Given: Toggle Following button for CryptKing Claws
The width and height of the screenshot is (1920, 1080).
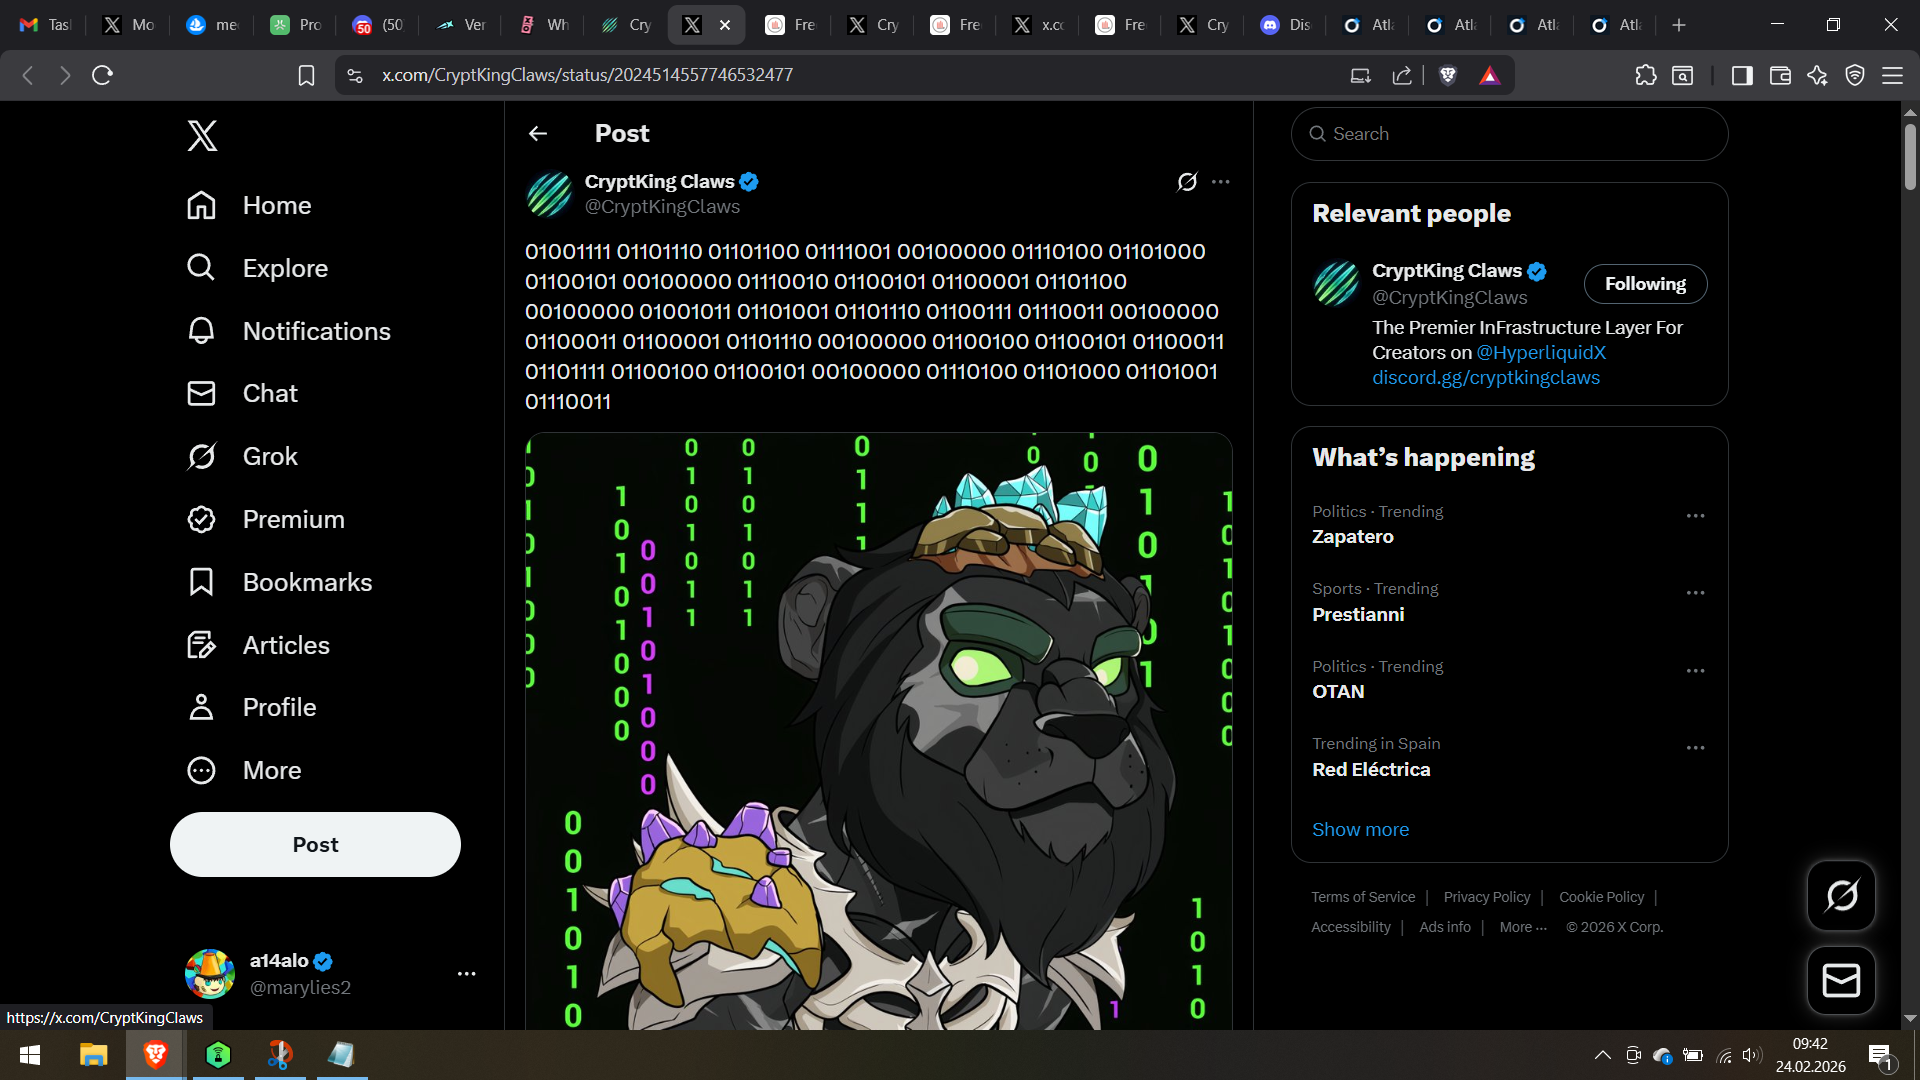Looking at the screenshot, I should [x=1644, y=284].
